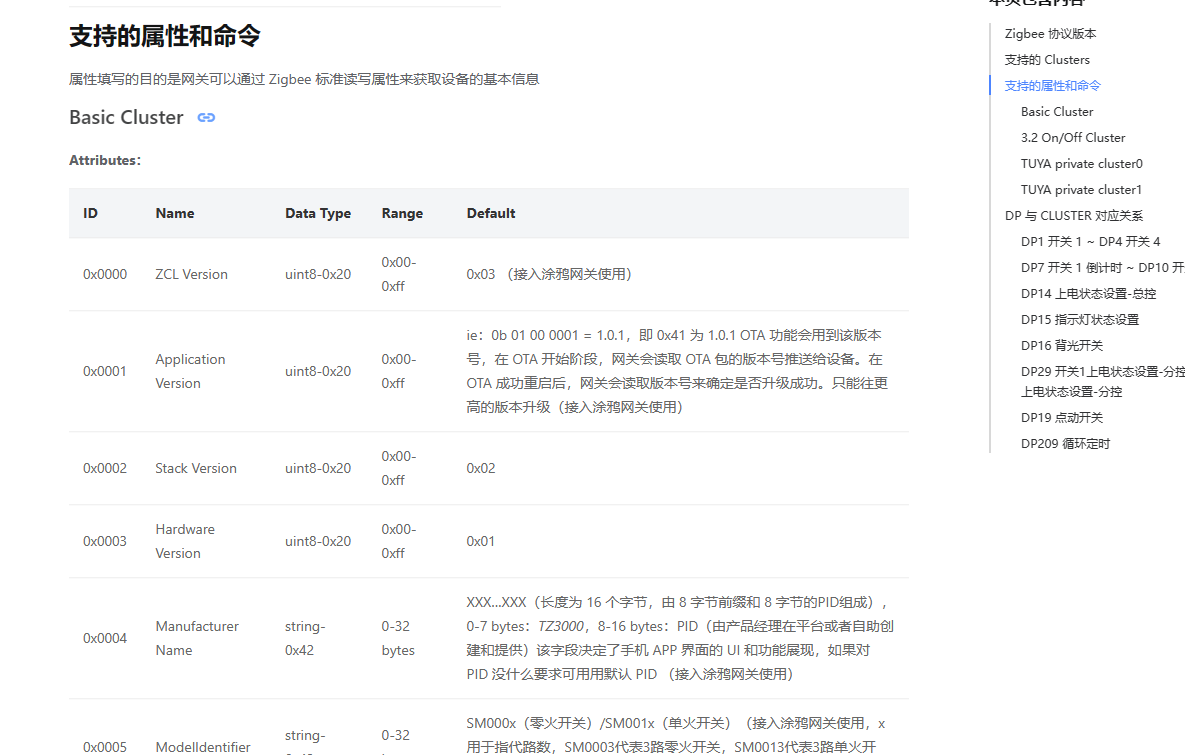Navigate to 'TUYA private cluster1'
The width and height of the screenshot is (1185, 755).
coord(1081,190)
